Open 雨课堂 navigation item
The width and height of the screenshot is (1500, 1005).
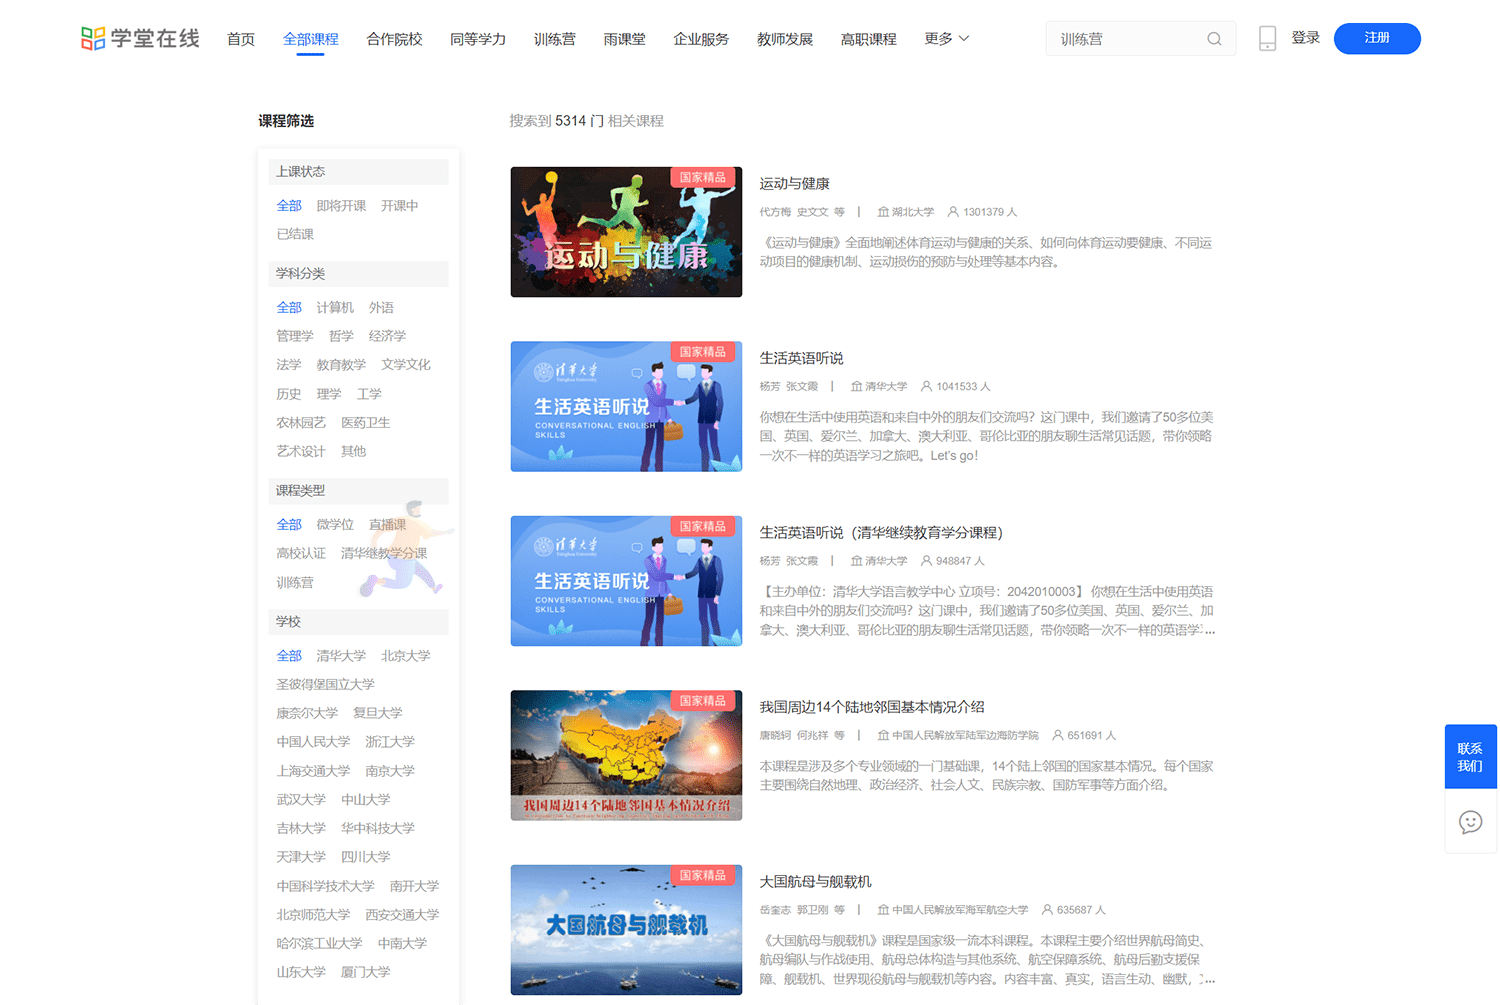coord(624,39)
